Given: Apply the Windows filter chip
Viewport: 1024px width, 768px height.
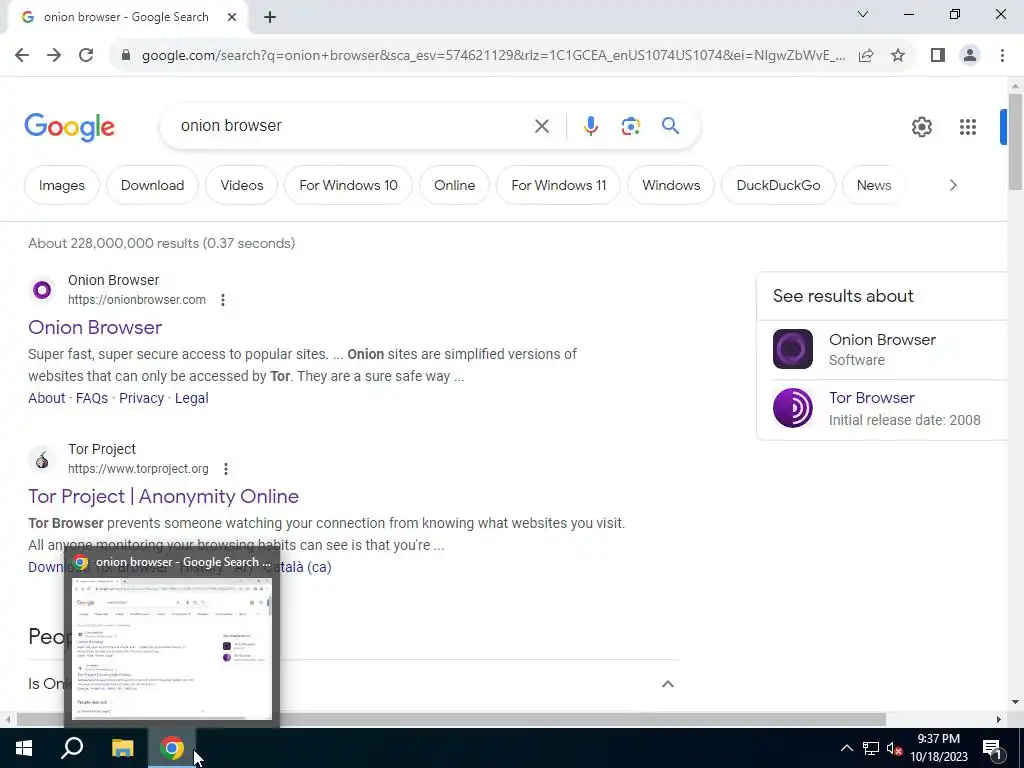Looking at the screenshot, I should (x=671, y=185).
